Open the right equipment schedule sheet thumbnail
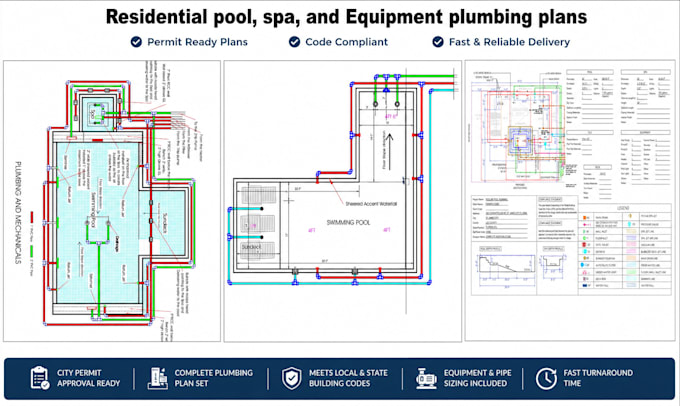The width and height of the screenshot is (680, 406). point(570,201)
